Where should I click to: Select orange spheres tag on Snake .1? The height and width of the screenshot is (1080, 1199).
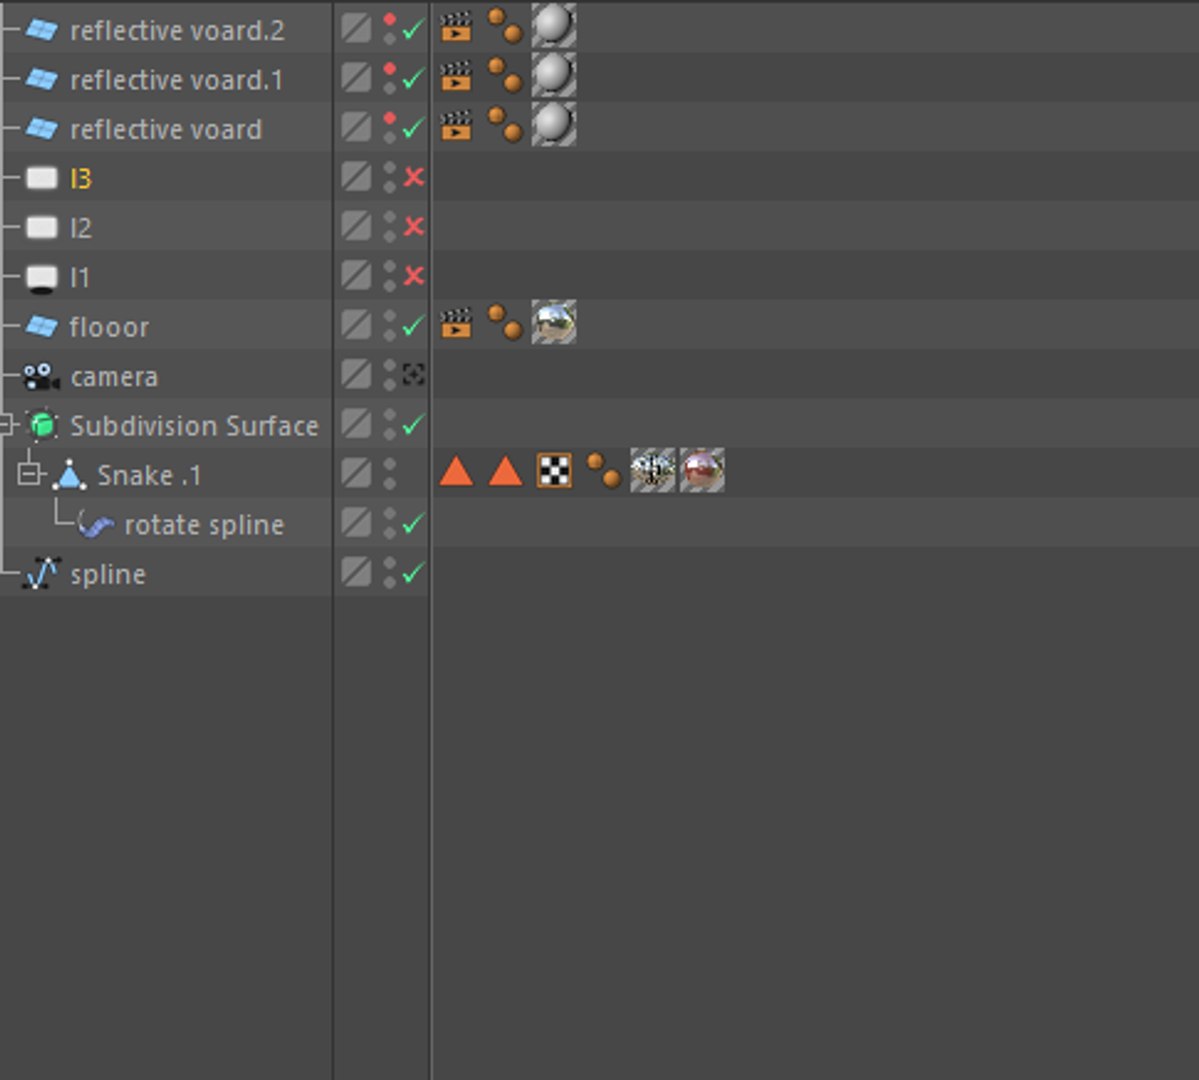click(603, 470)
